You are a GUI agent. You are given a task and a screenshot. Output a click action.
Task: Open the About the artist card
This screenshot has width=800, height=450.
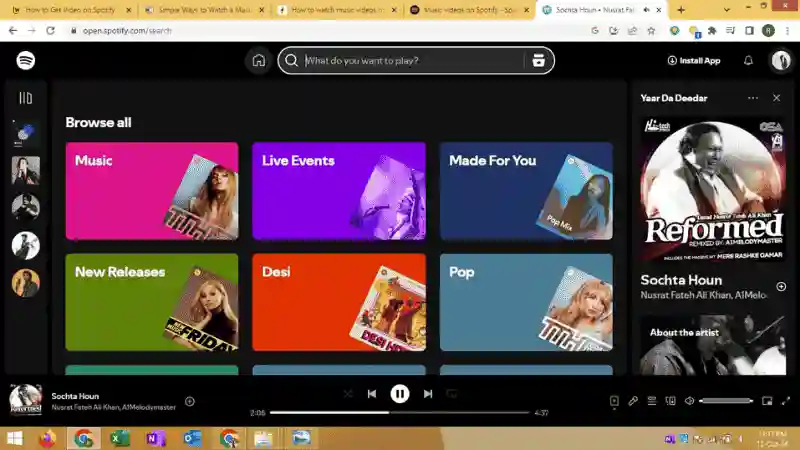coord(713,345)
